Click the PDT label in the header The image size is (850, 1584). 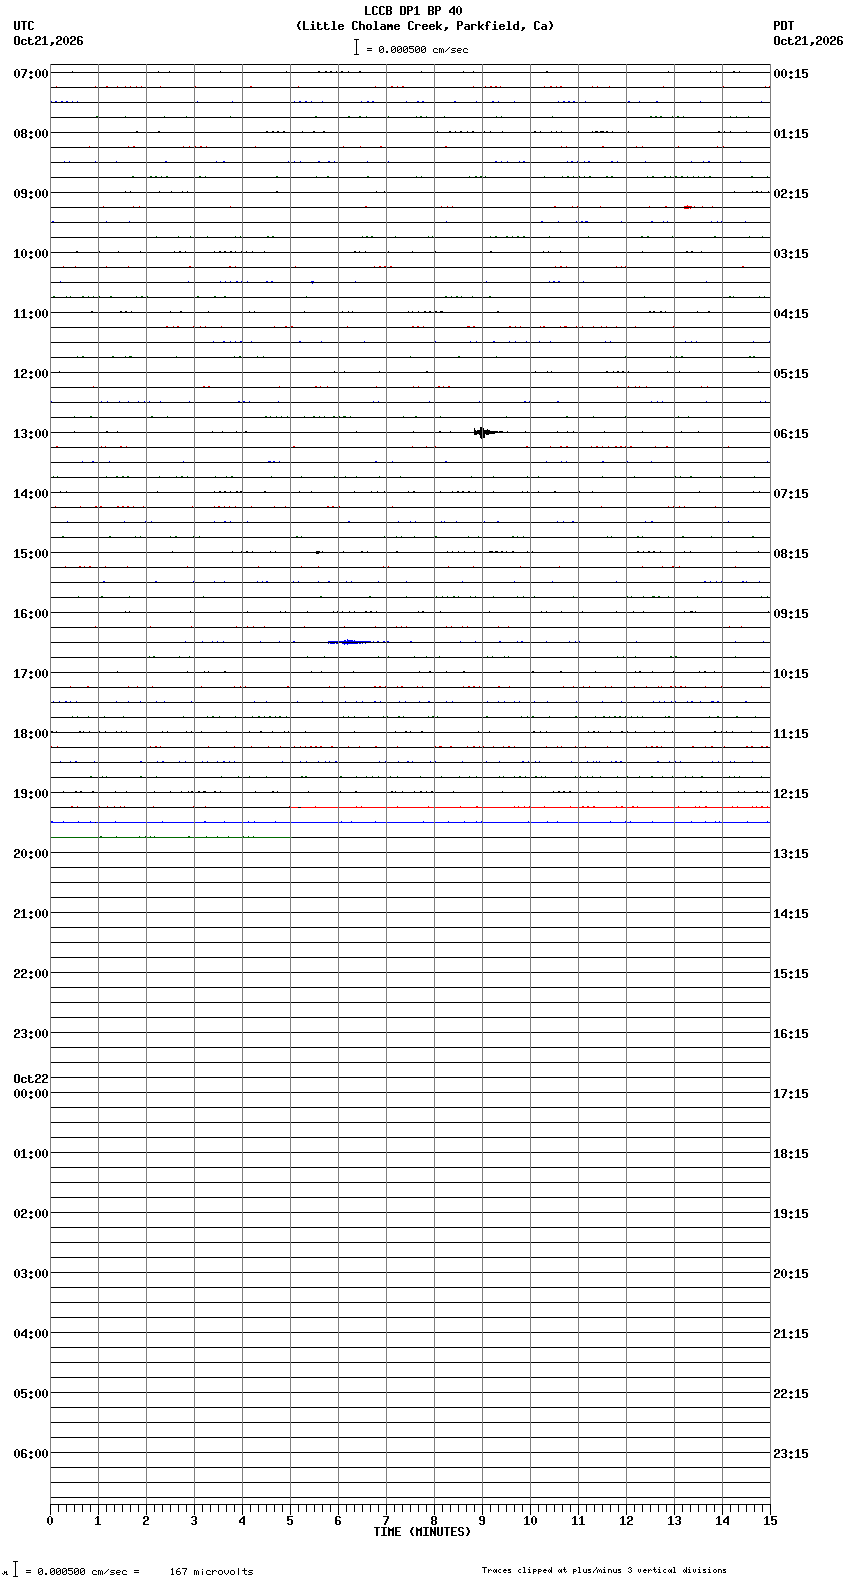point(783,26)
